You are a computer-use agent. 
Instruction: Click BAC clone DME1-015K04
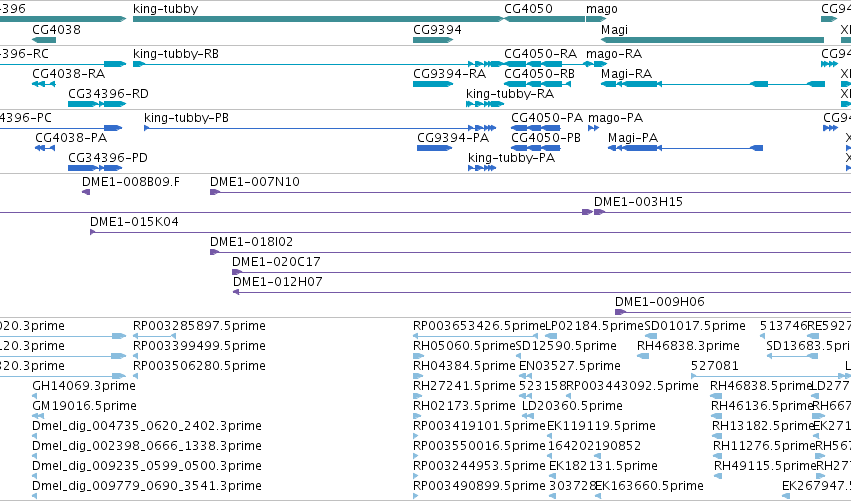click(x=471, y=232)
